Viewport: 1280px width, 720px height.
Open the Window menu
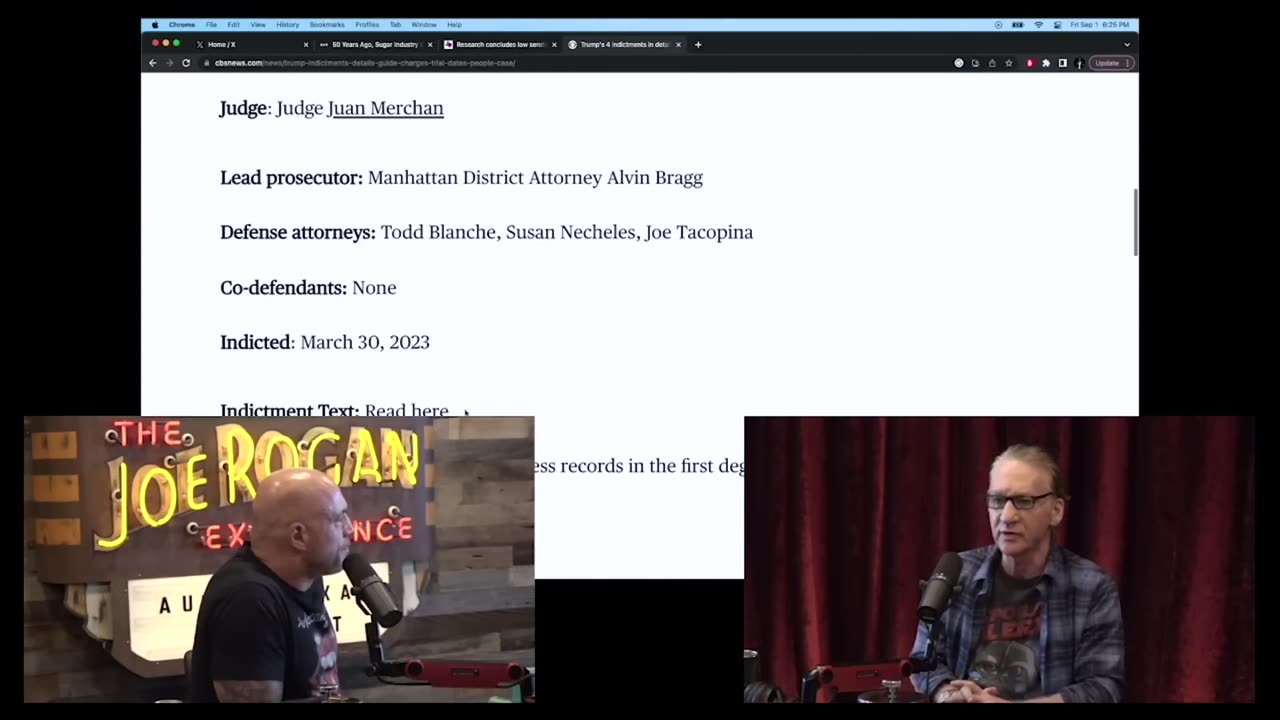tap(424, 24)
